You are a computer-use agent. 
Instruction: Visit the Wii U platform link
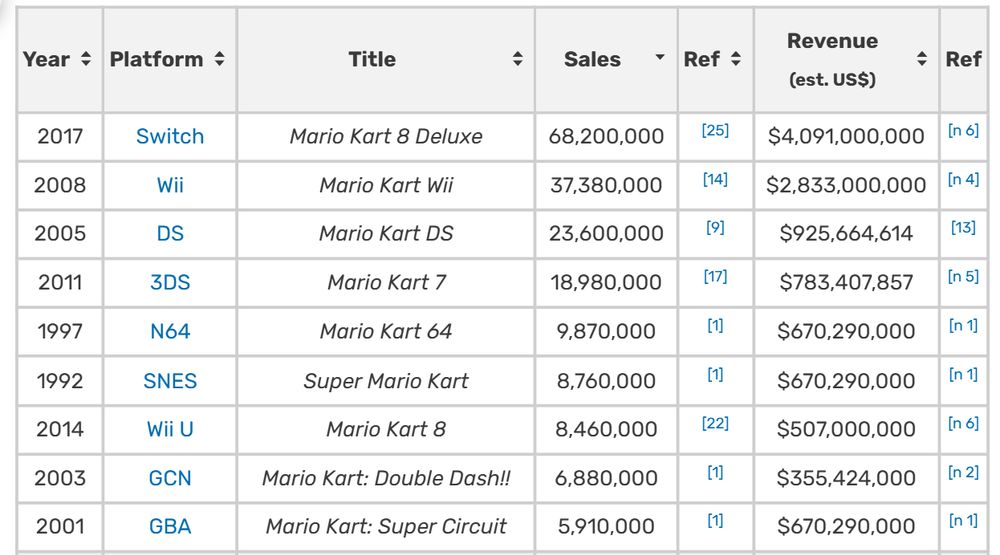pos(170,429)
